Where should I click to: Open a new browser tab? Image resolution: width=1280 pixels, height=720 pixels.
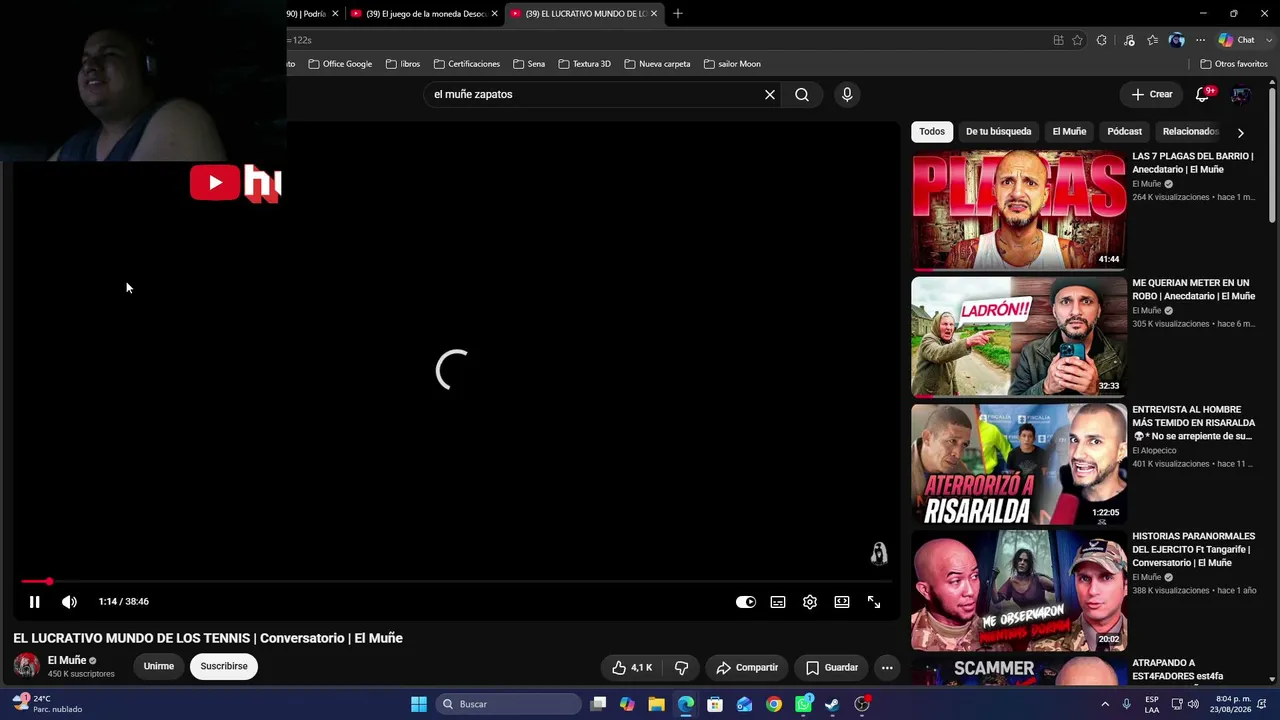(x=678, y=13)
